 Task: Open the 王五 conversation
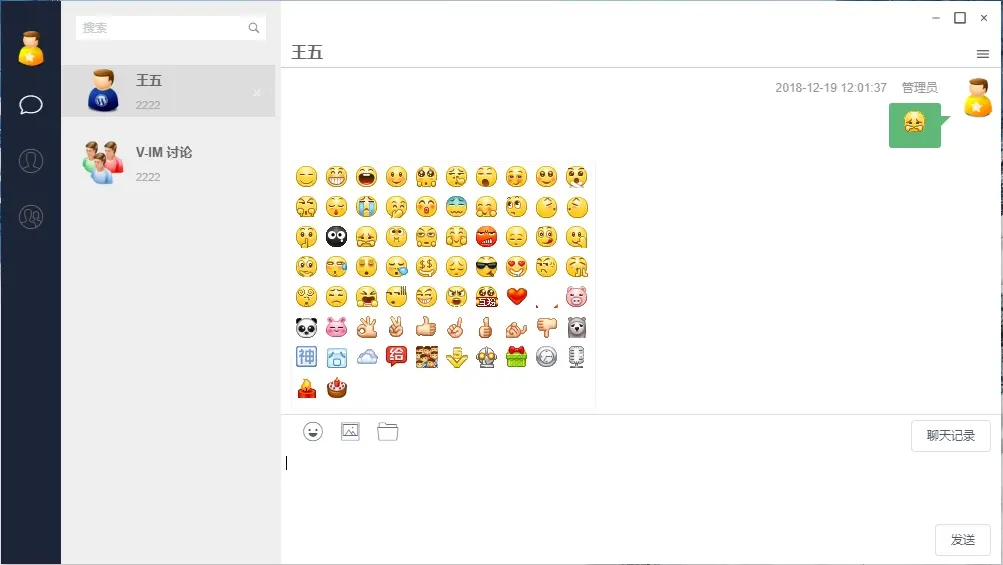coord(169,91)
